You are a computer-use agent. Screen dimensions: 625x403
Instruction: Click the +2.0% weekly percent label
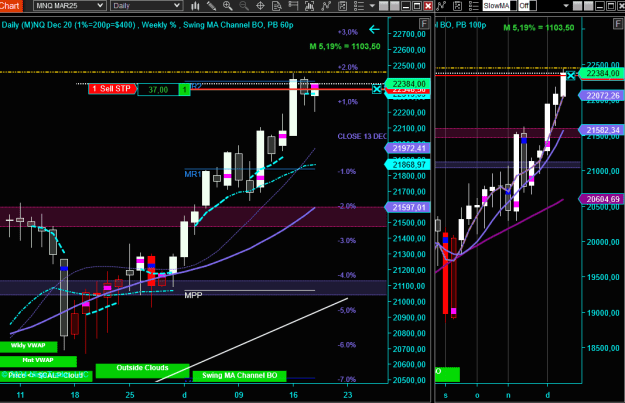point(347,67)
